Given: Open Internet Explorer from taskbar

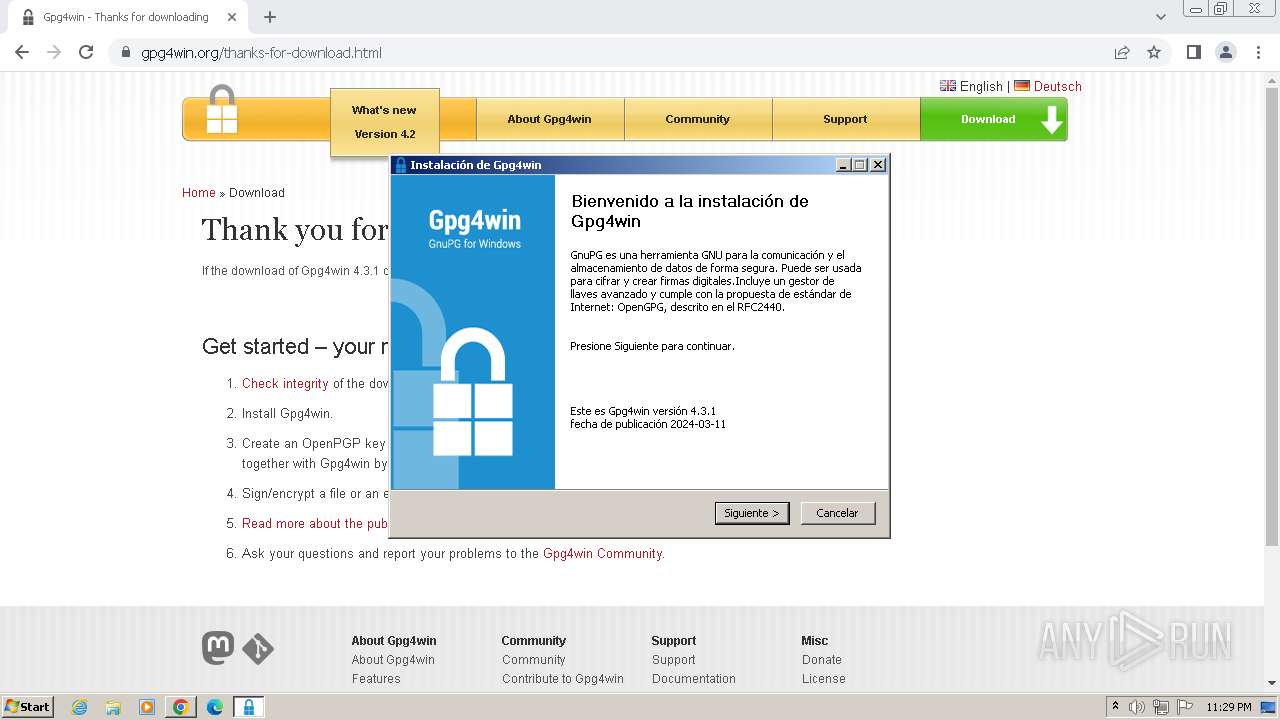Looking at the screenshot, I should 79,707.
